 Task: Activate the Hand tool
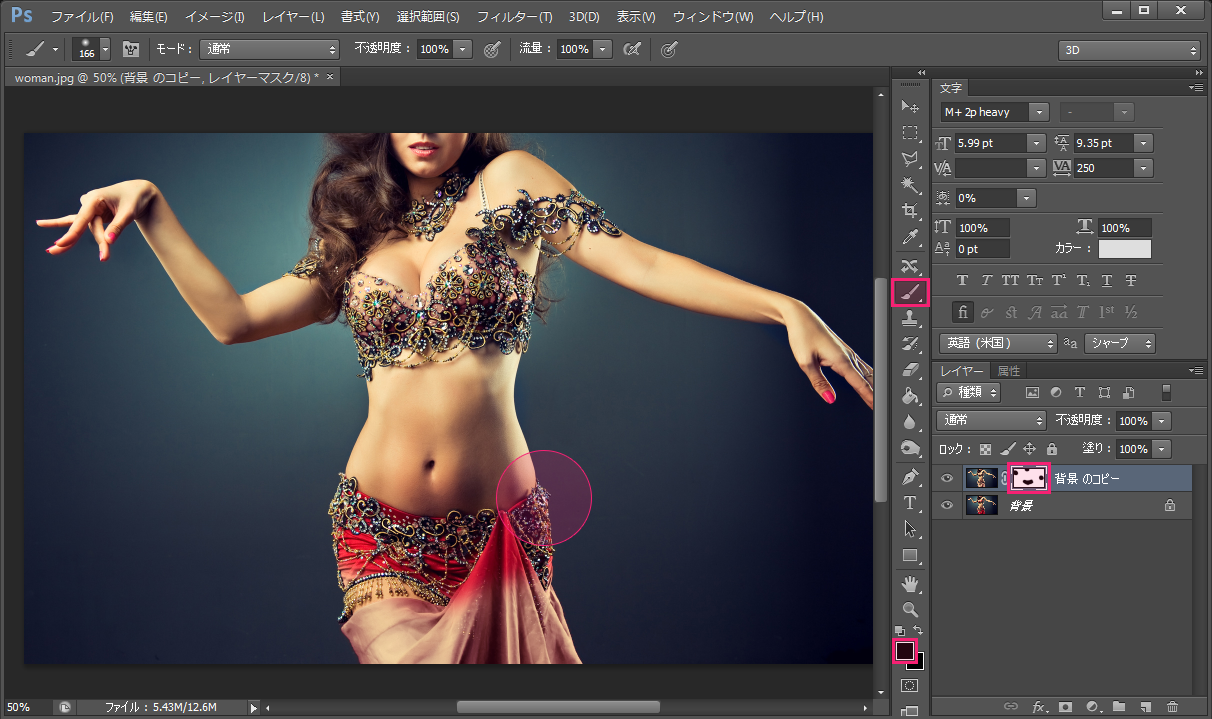[x=910, y=583]
